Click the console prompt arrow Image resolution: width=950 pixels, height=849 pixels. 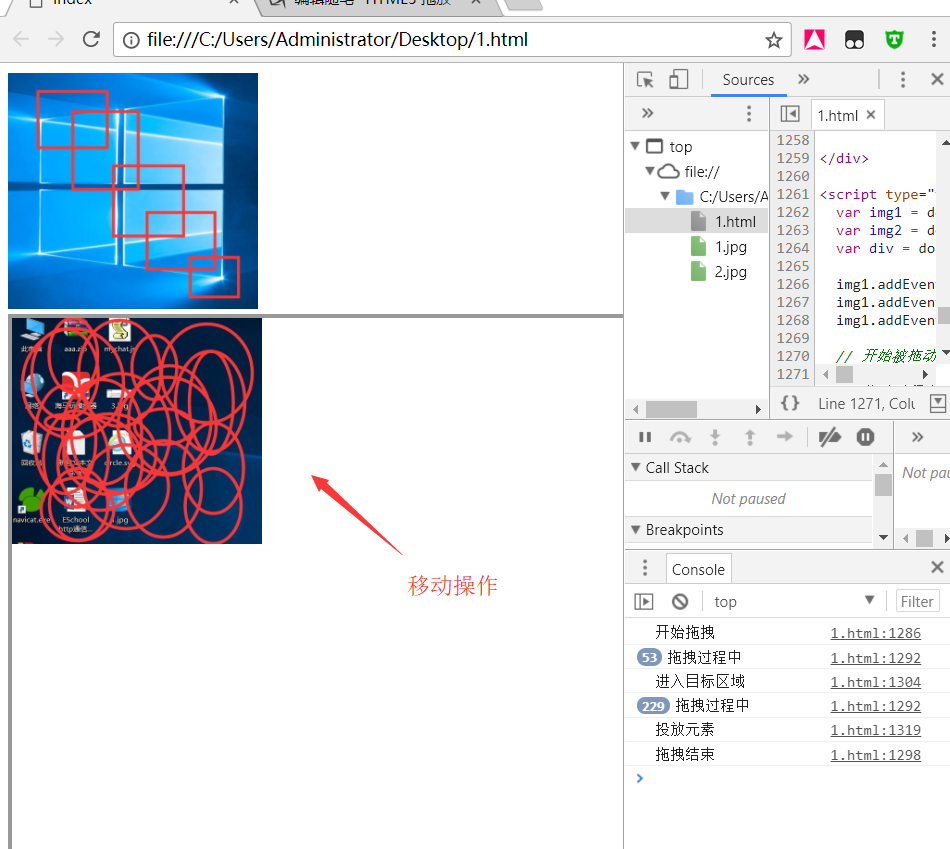640,778
